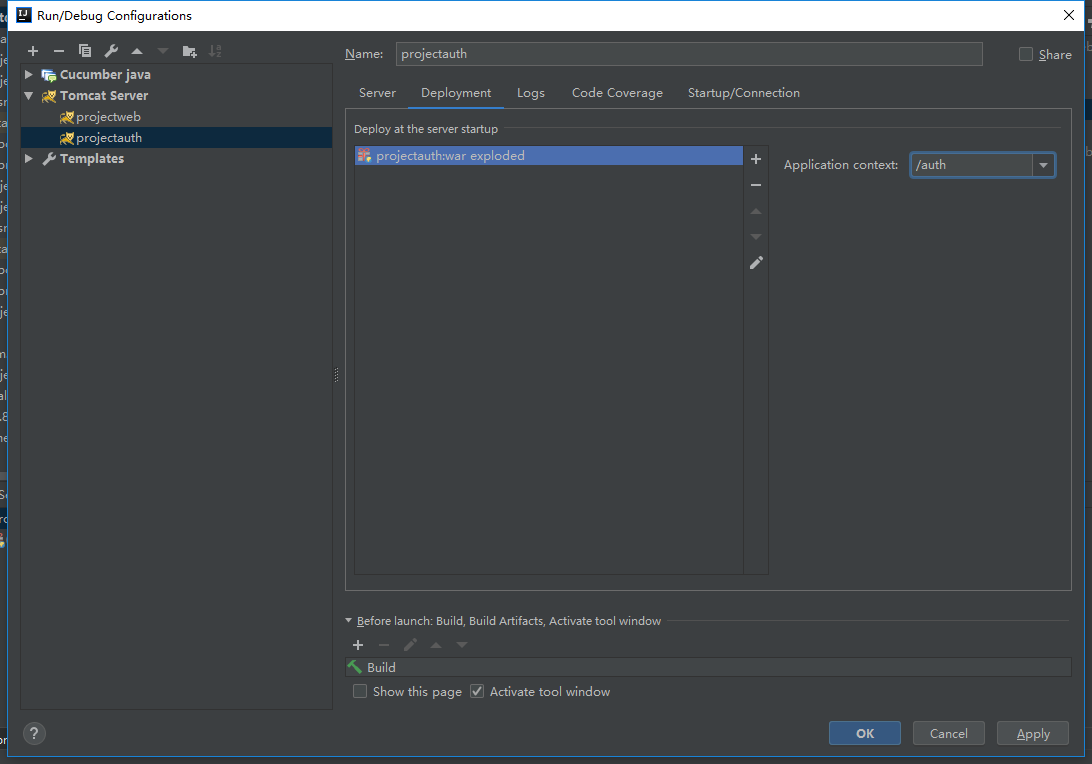Remove artifact from deployment list
The image size is (1092, 764).
(756, 185)
